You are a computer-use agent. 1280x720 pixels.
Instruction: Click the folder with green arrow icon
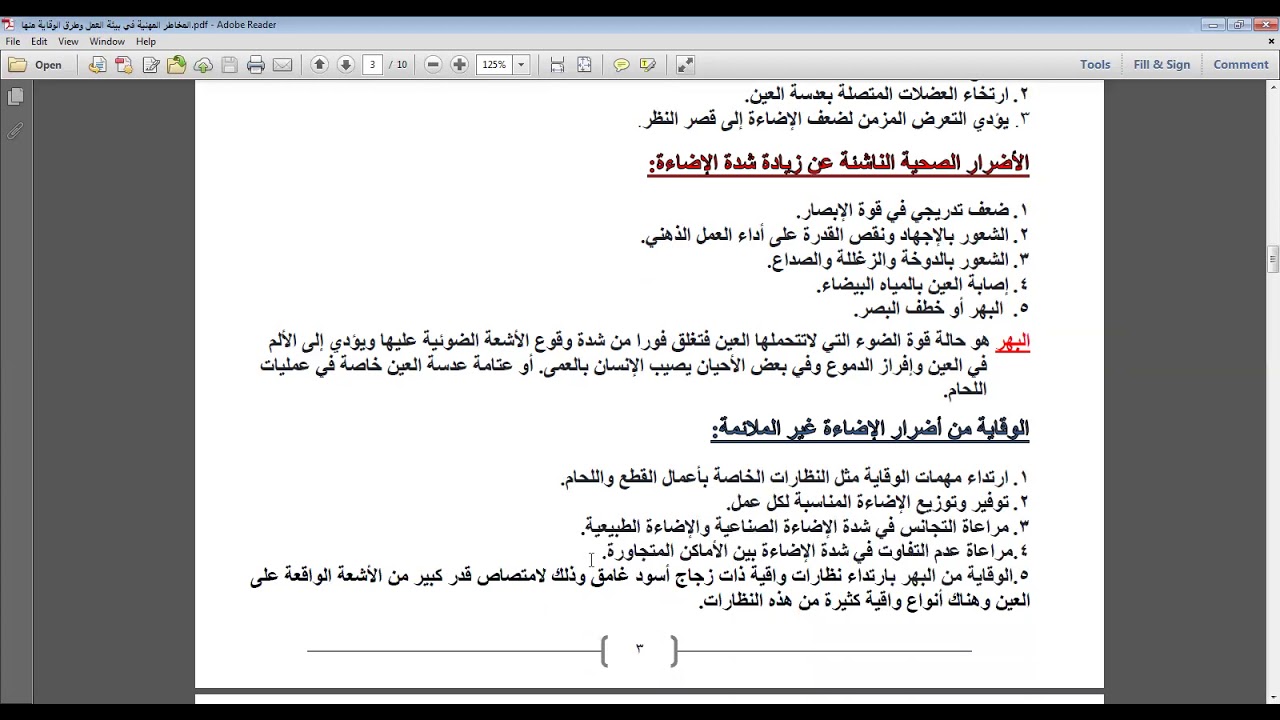tap(177, 65)
